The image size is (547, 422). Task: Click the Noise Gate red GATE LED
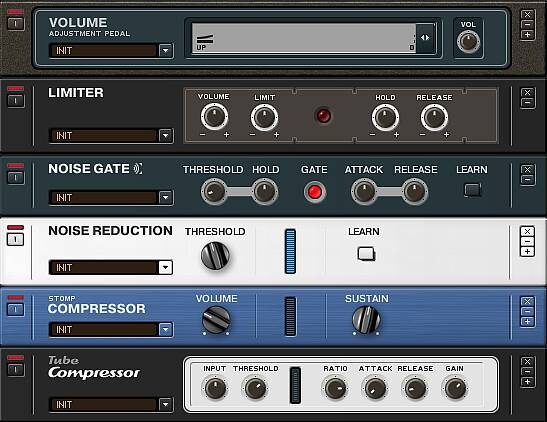(315, 192)
